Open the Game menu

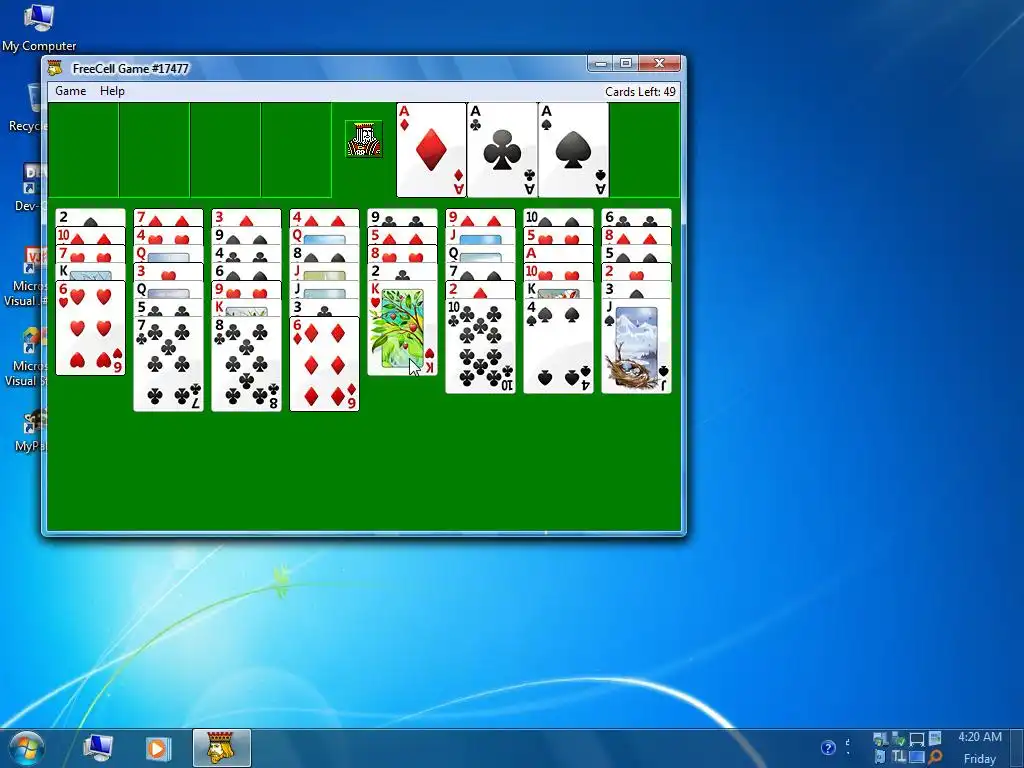tap(71, 91)
